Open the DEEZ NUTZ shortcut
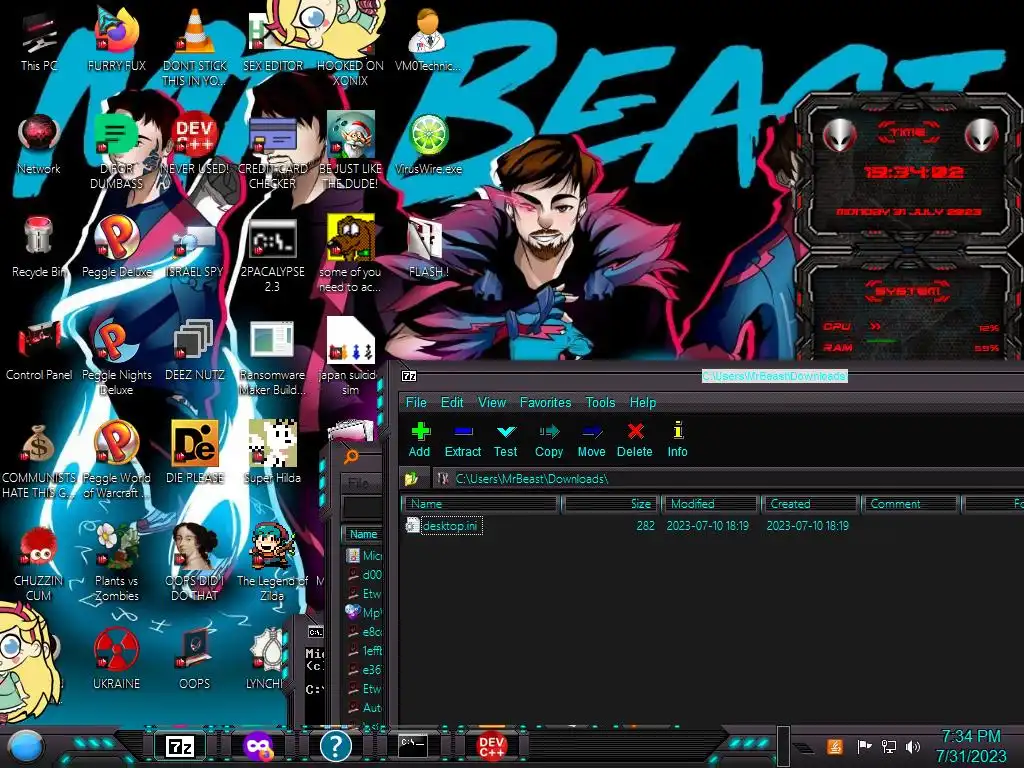The image size is (1024, 768). tap(195, 350)
